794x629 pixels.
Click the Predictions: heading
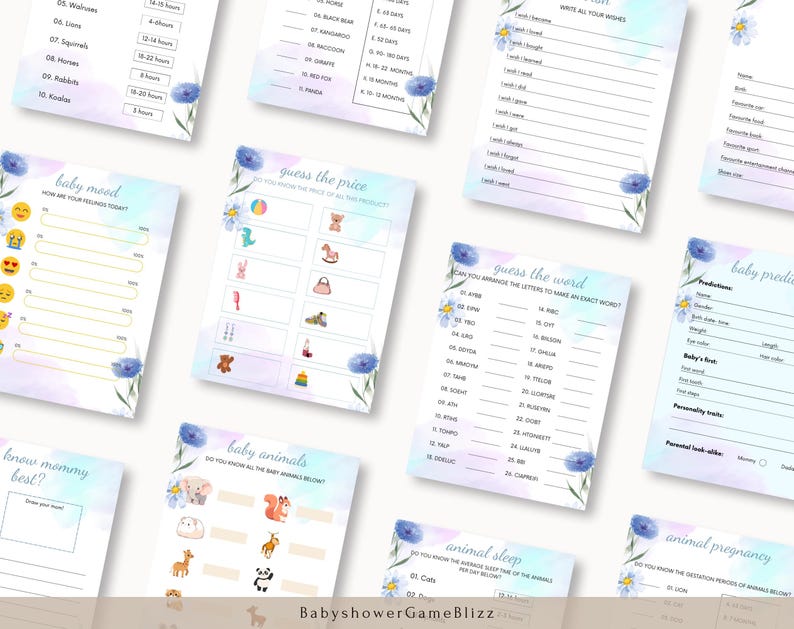pyautogui.click(x=716, y=284)
